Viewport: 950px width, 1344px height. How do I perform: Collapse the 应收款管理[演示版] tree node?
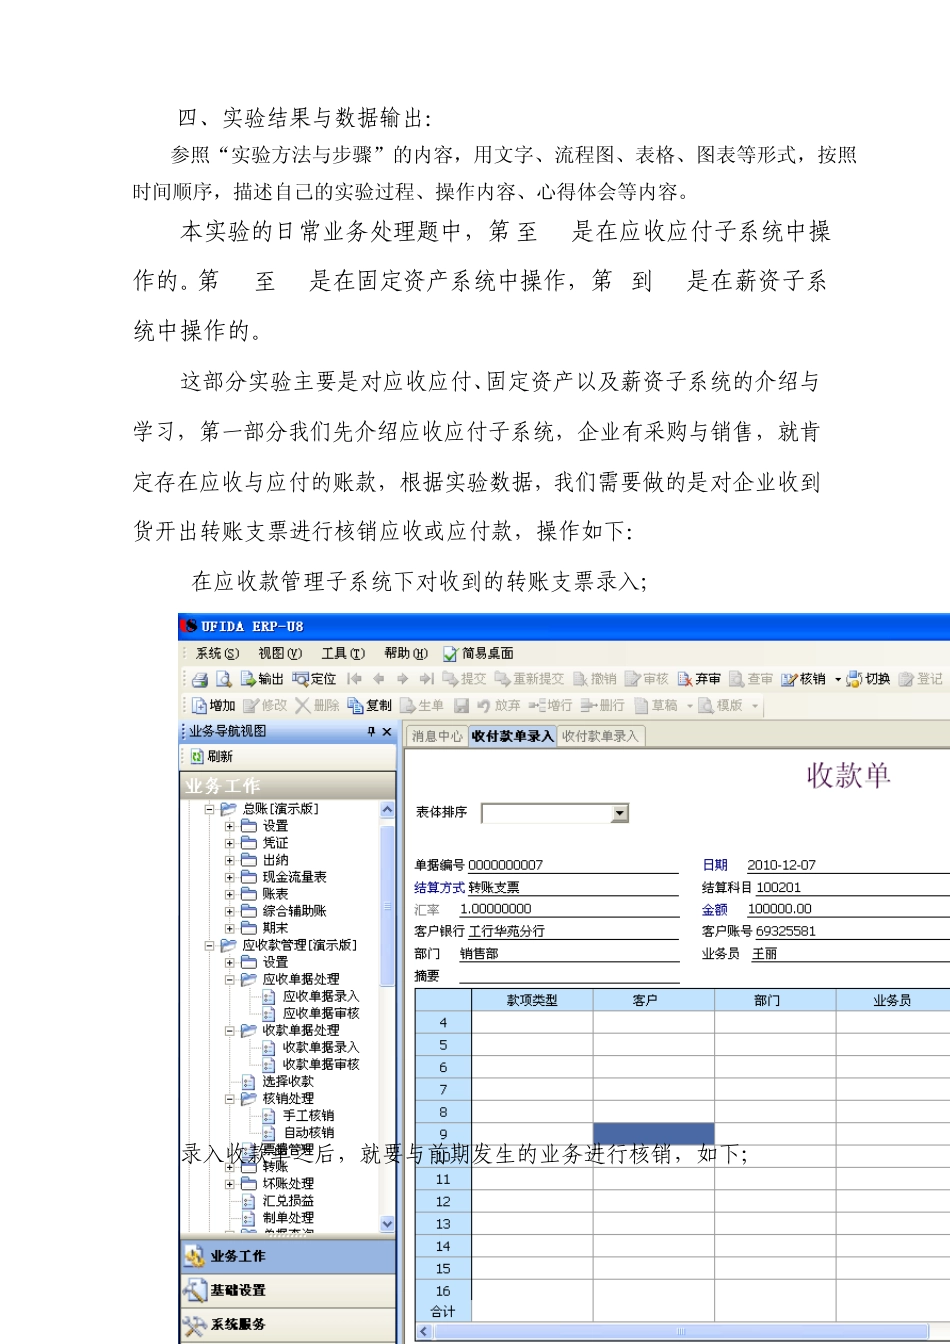(x=210, y=945)
